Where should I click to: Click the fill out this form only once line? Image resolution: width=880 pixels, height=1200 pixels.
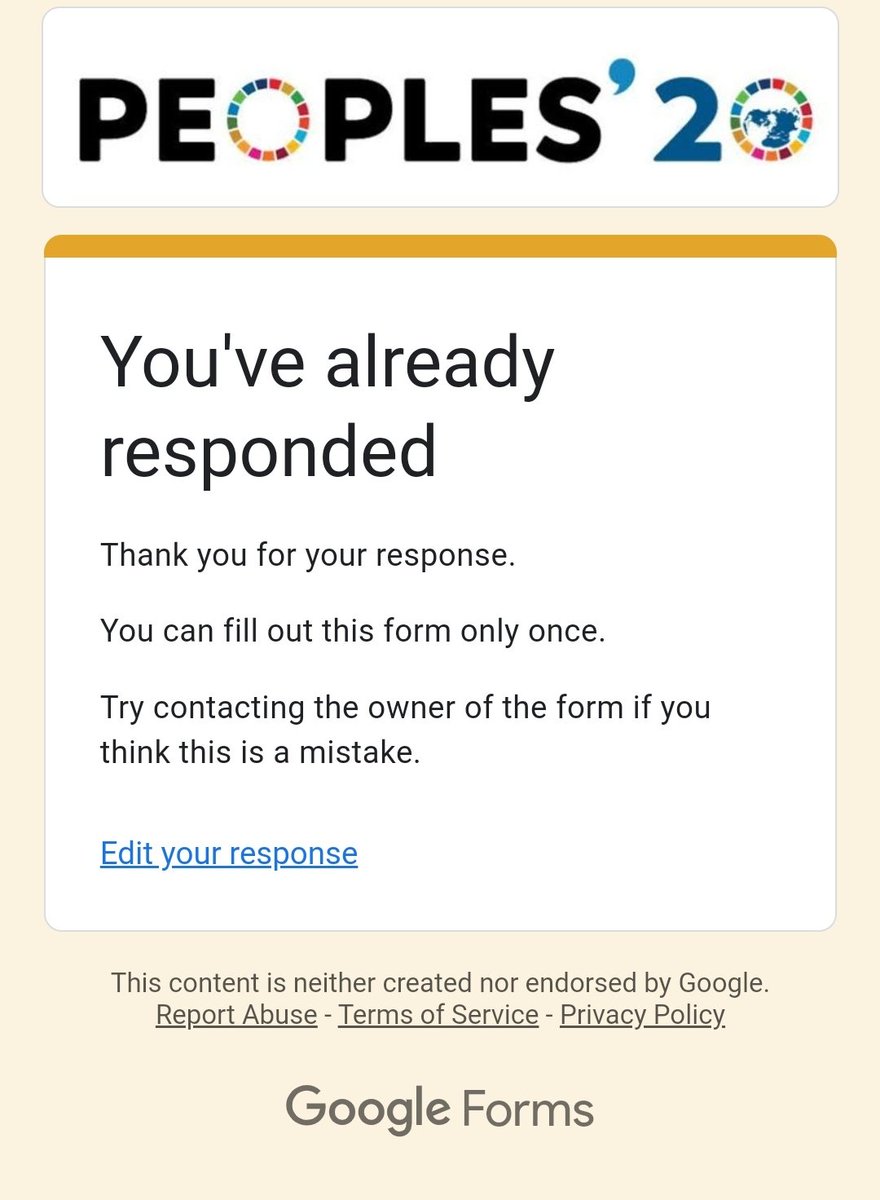click(353, 632)
